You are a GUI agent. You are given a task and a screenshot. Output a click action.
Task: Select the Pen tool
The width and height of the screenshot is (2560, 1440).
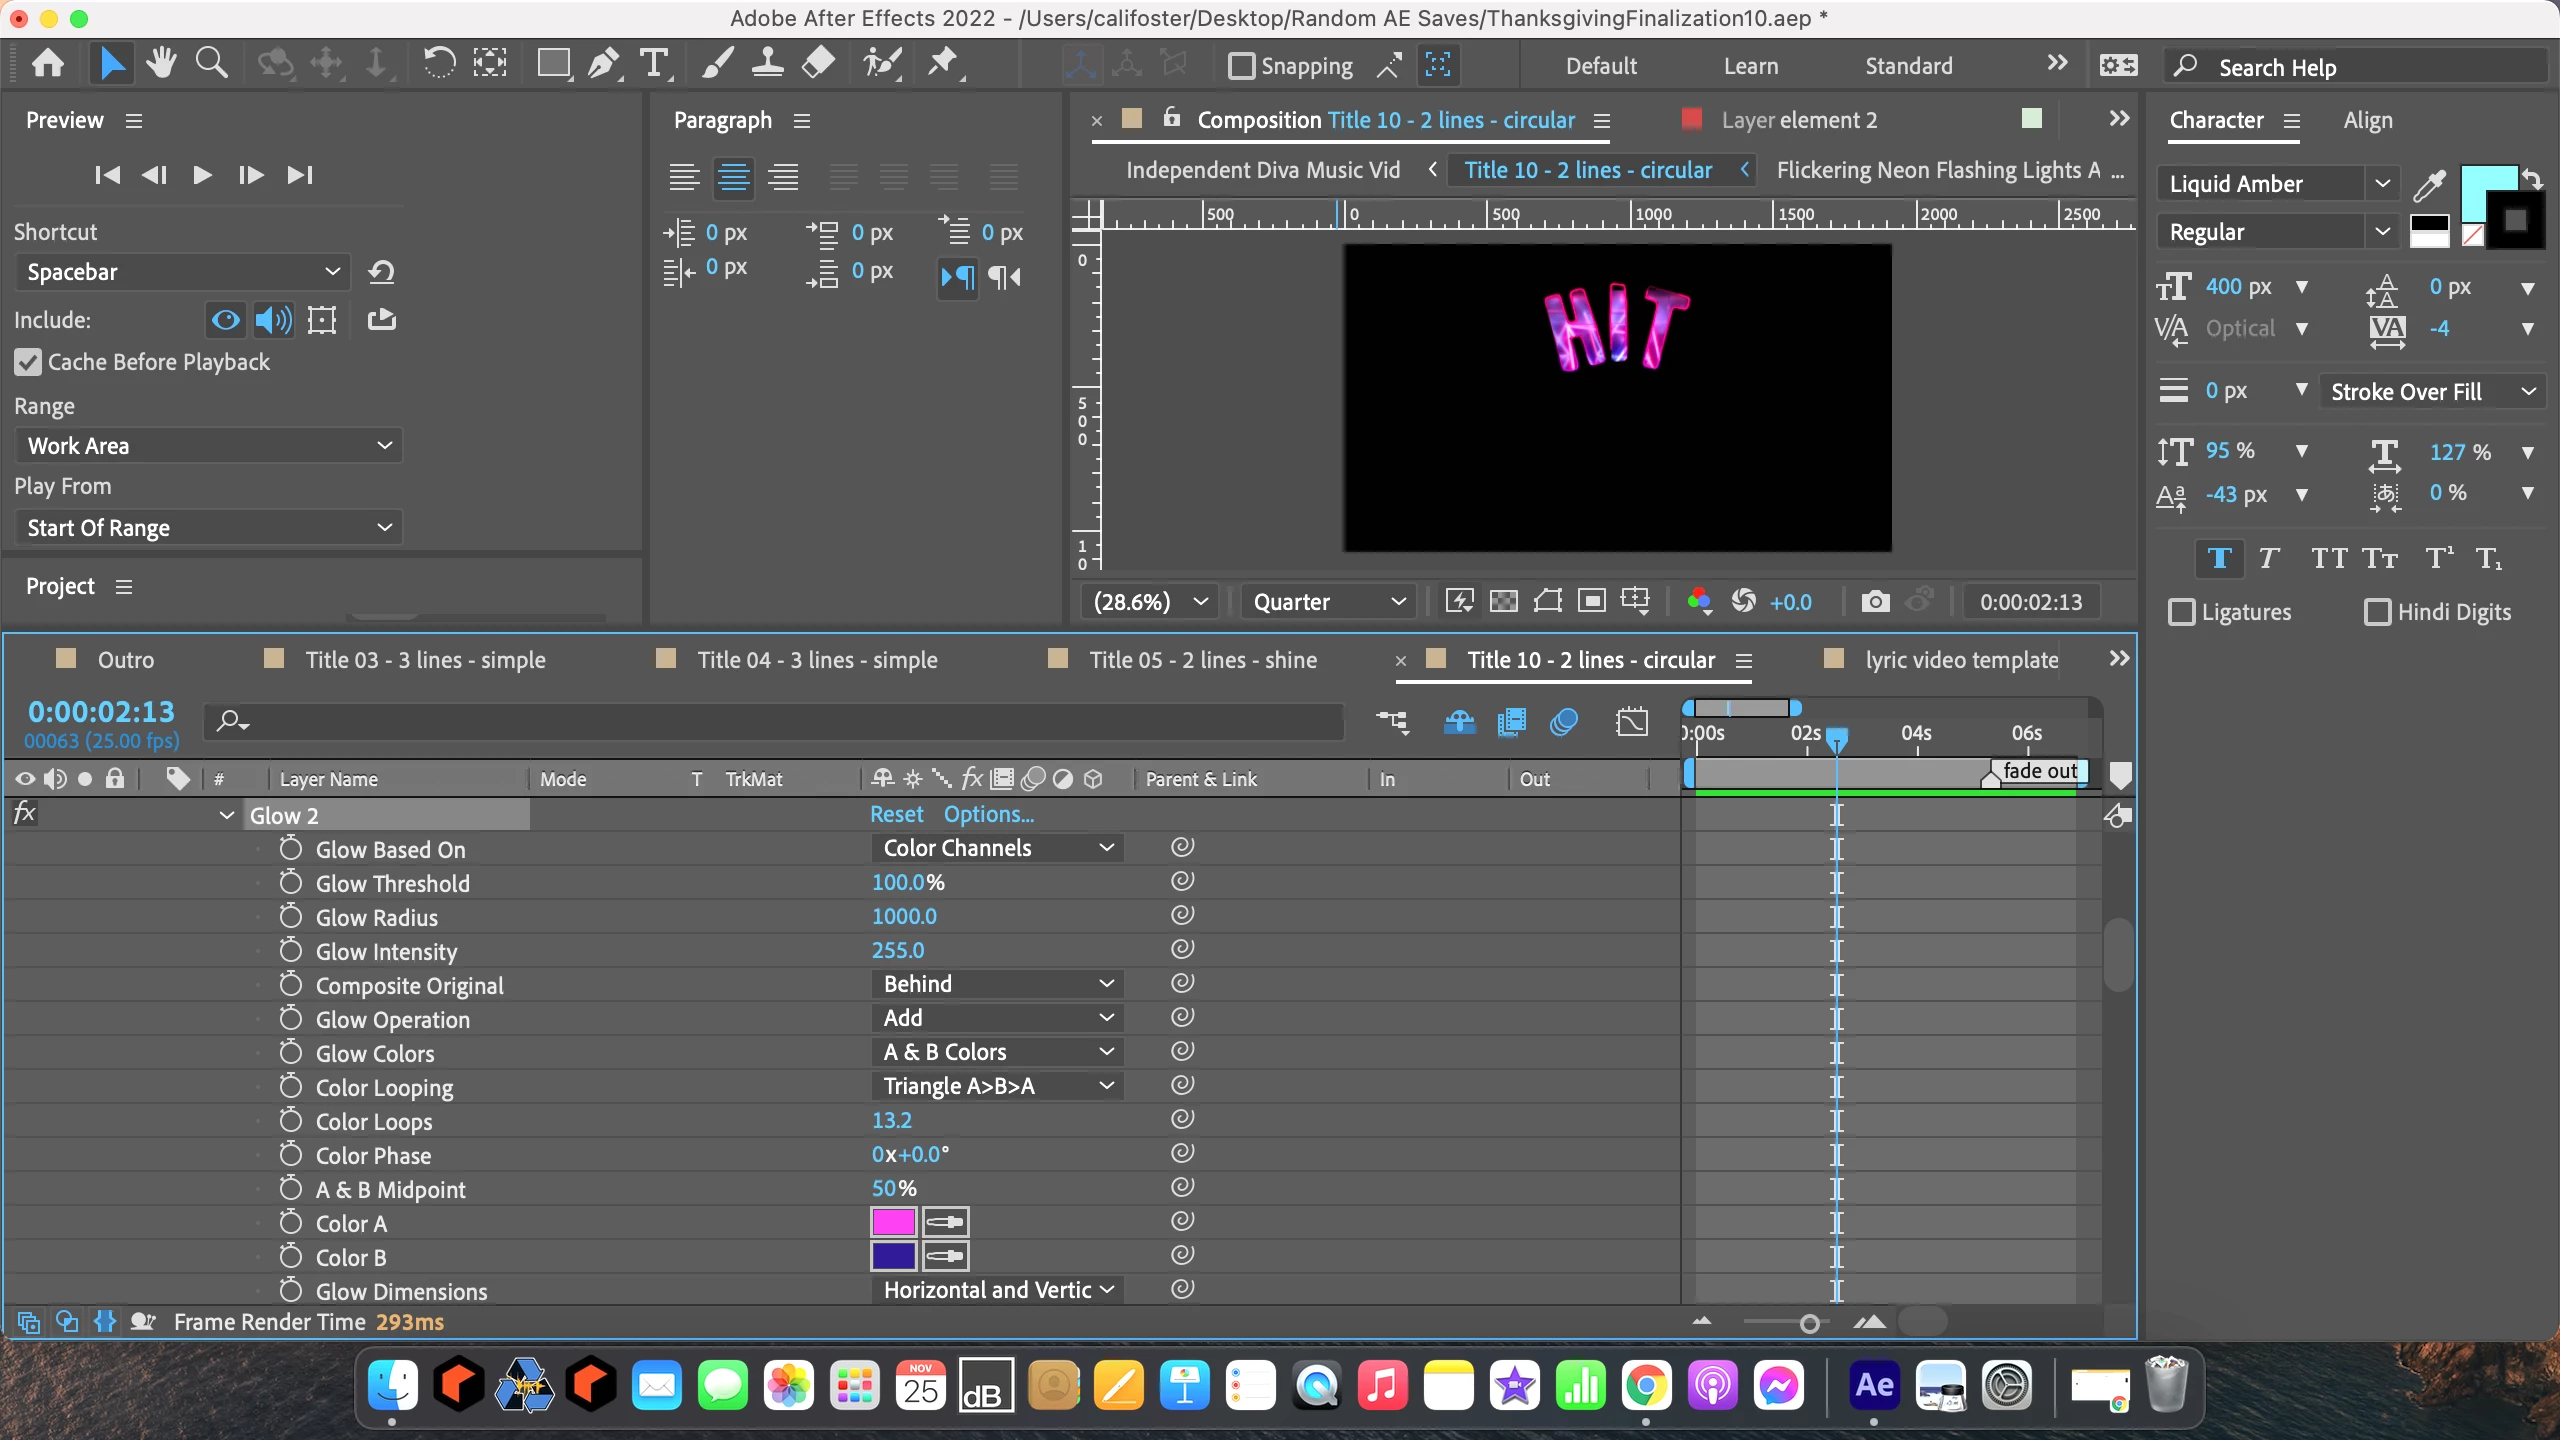[x=602, y=65]
